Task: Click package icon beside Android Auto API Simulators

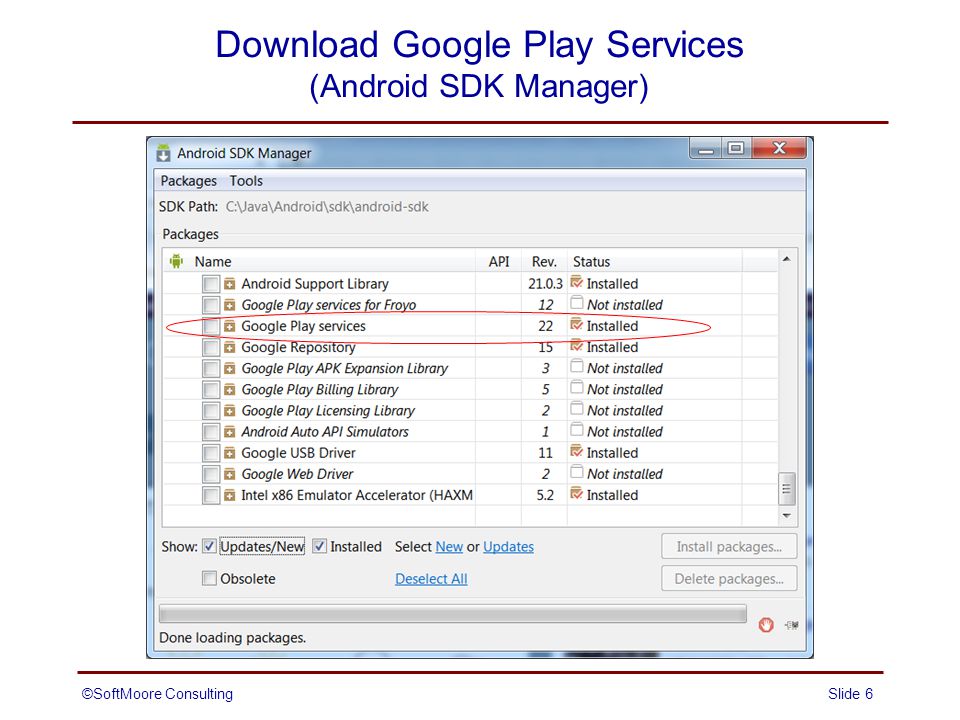Action: pyautogui.click(x=230, y=432)
